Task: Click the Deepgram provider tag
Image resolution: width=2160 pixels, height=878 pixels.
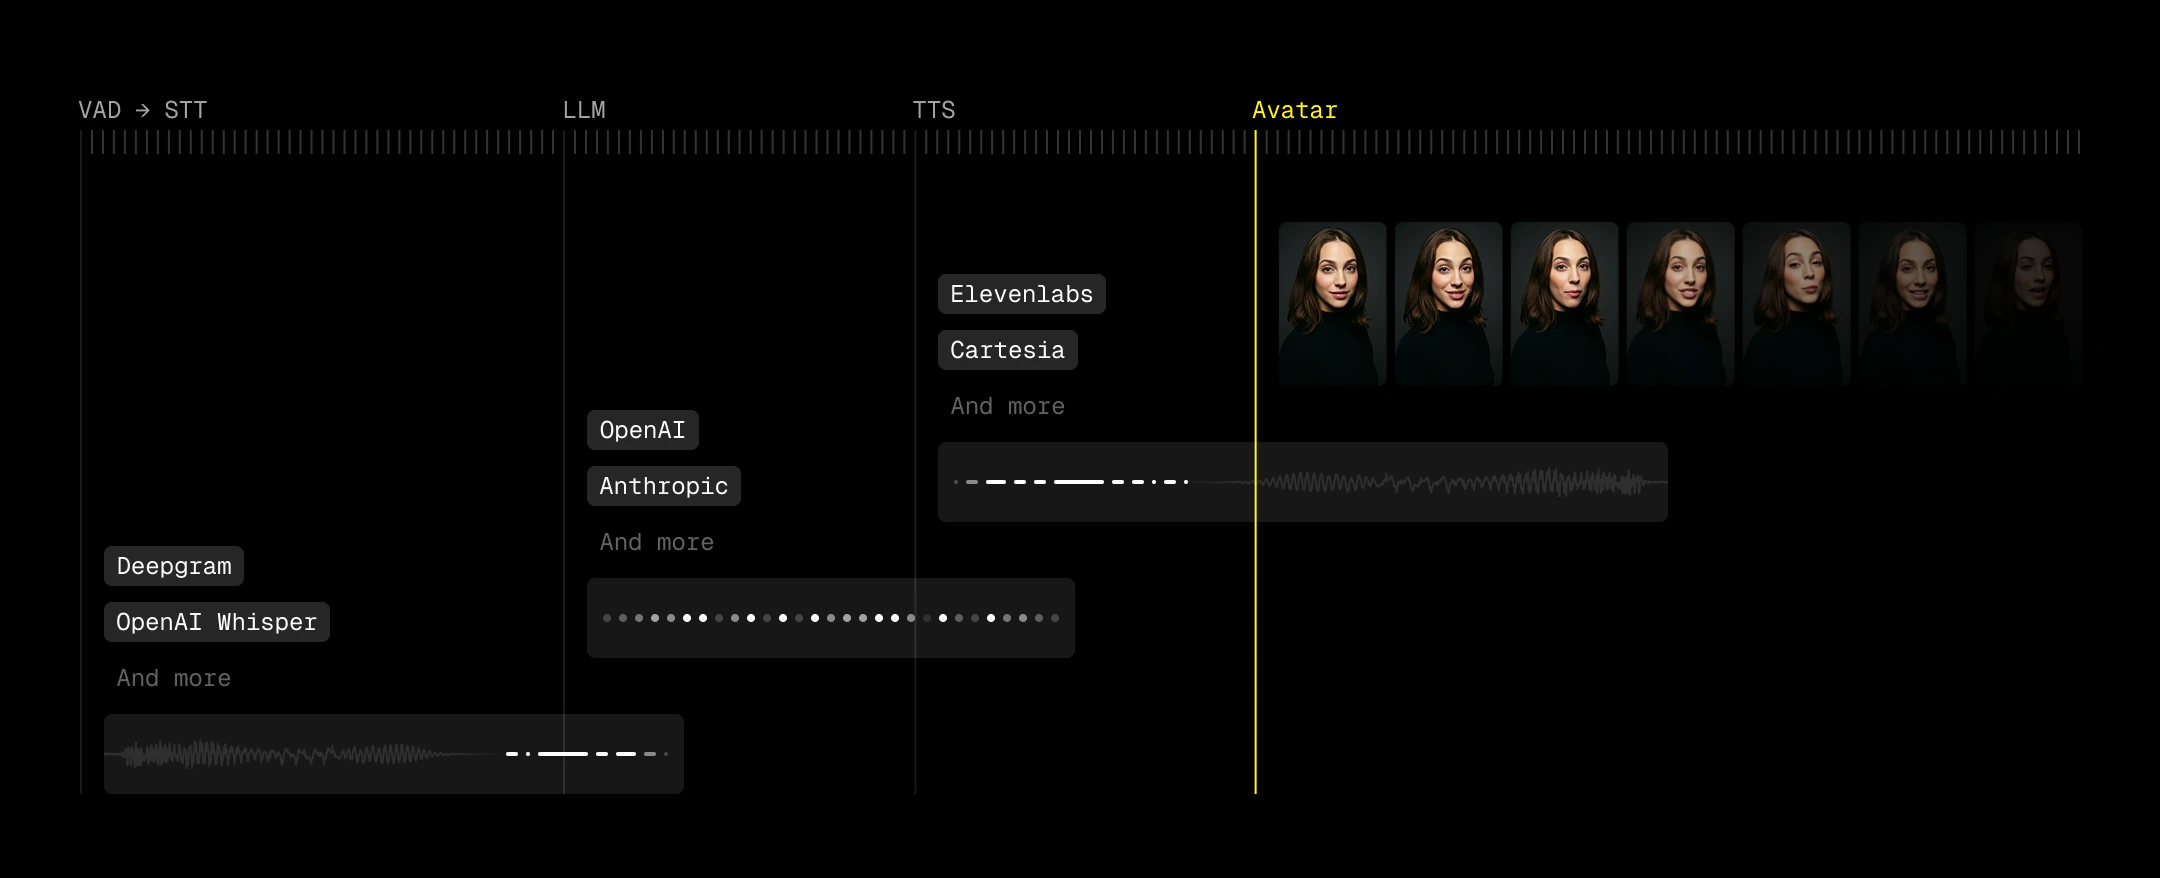Action: (174, 566)
